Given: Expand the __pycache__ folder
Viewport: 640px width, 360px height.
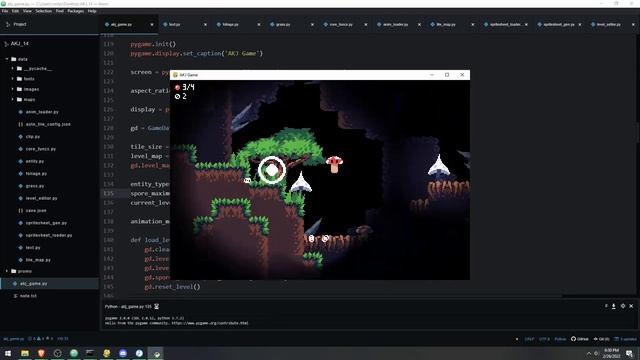Looking at the screenshot, I should pyautogui.click(x=13, y=69).
